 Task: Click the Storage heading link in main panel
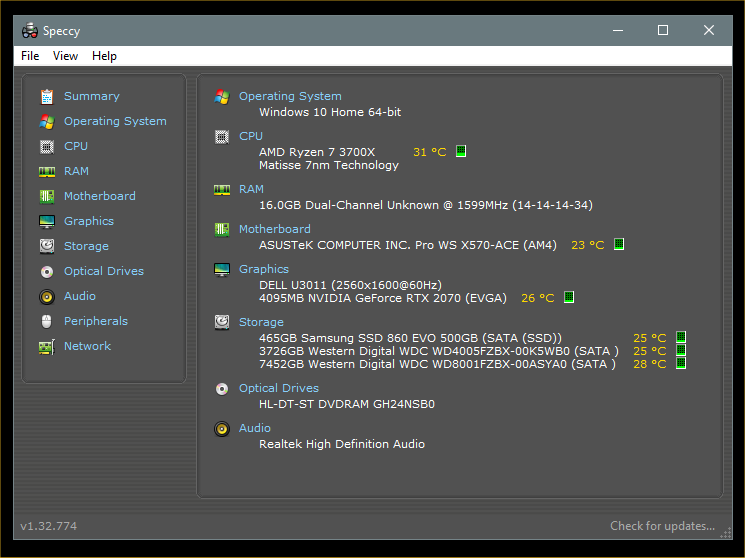pos(261,322)
